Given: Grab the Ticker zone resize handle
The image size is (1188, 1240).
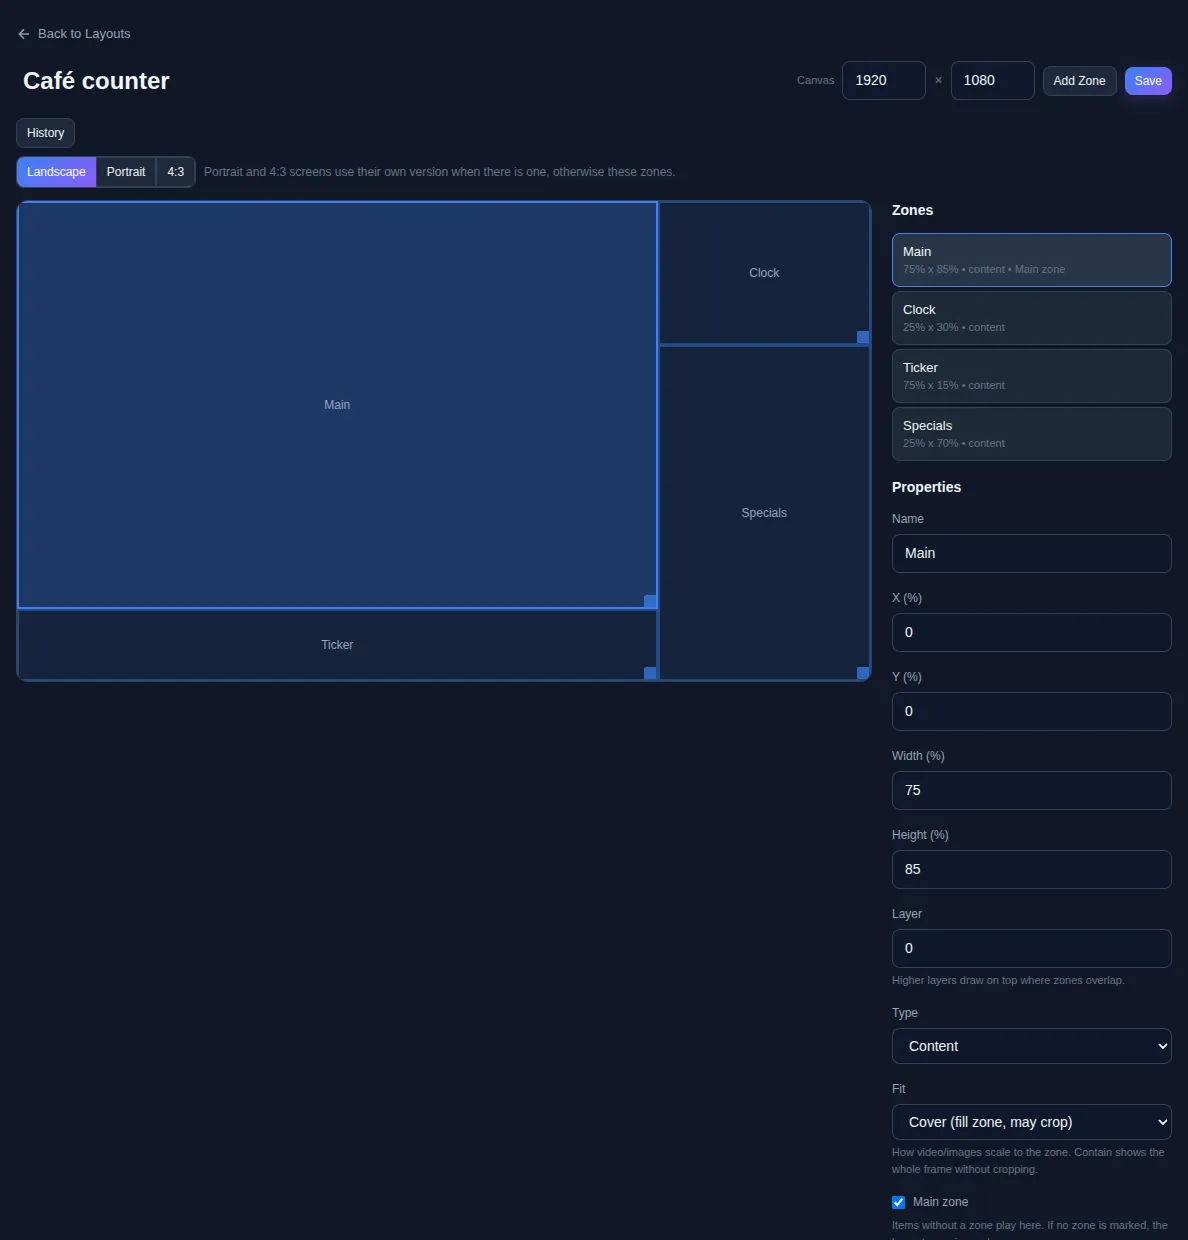Looking at the screenshot, I should click(650, 673).
